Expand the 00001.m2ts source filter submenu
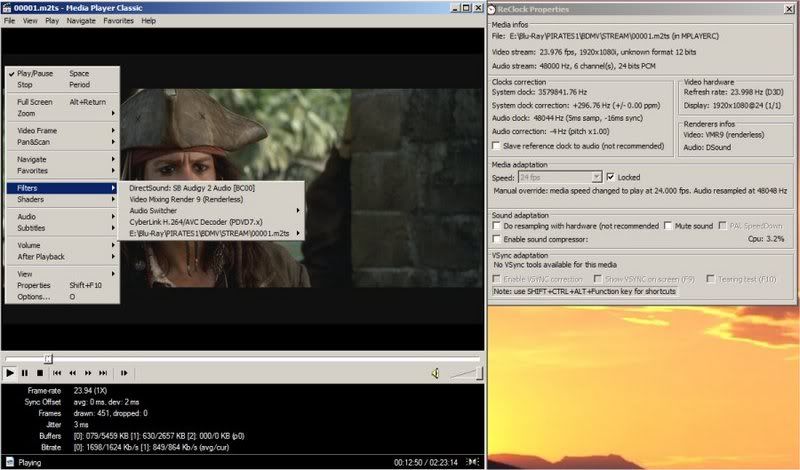This screenshot has width=800, height=470. tap(211, 233)
